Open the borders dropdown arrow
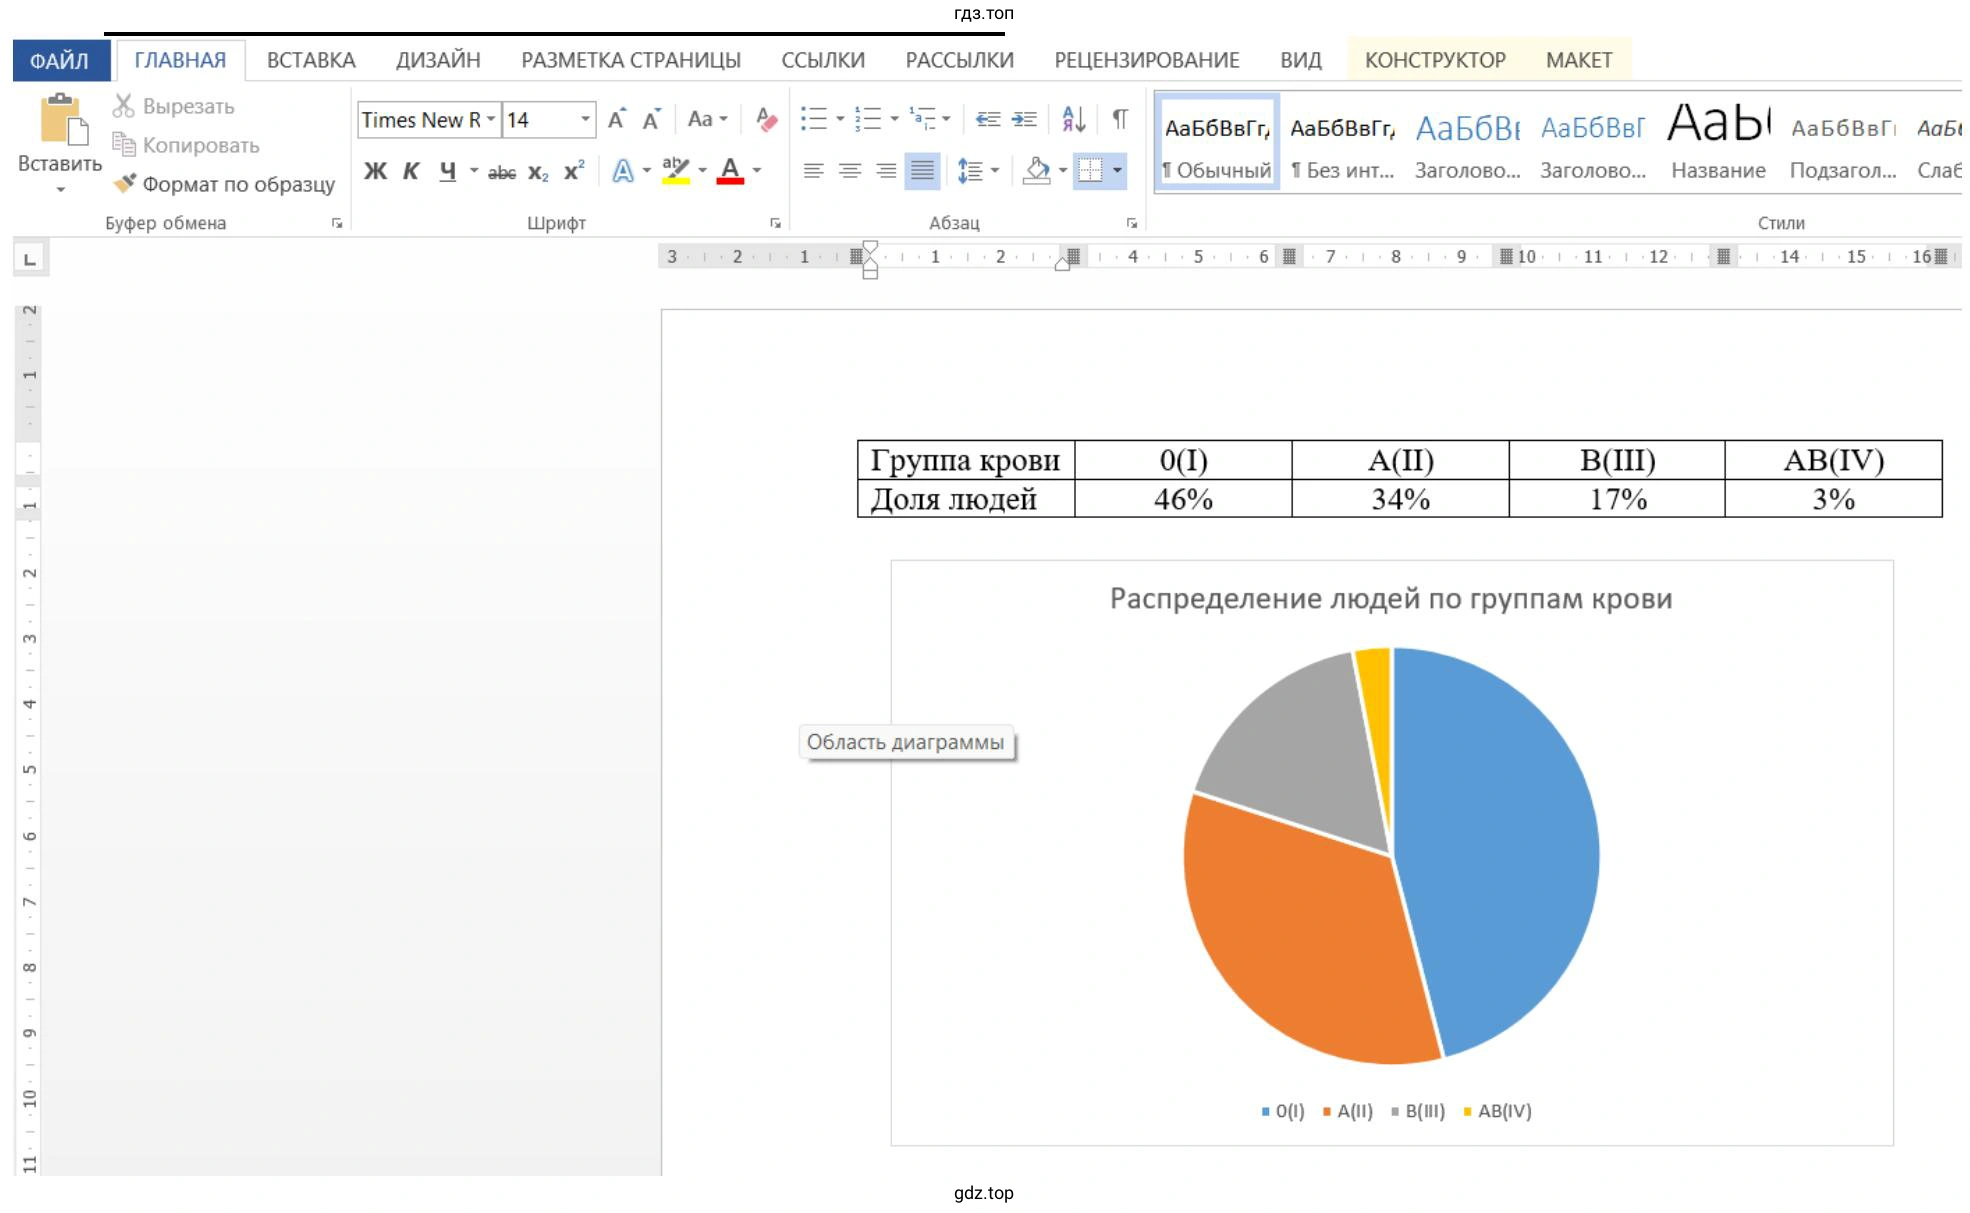The height and width of the screenshot is (1213, 1970). click(x=1117, y=171)
